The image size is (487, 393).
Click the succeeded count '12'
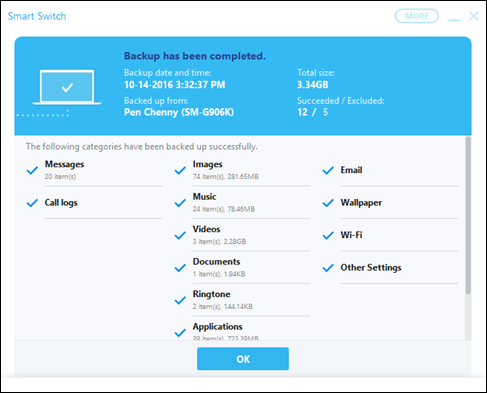302,112
